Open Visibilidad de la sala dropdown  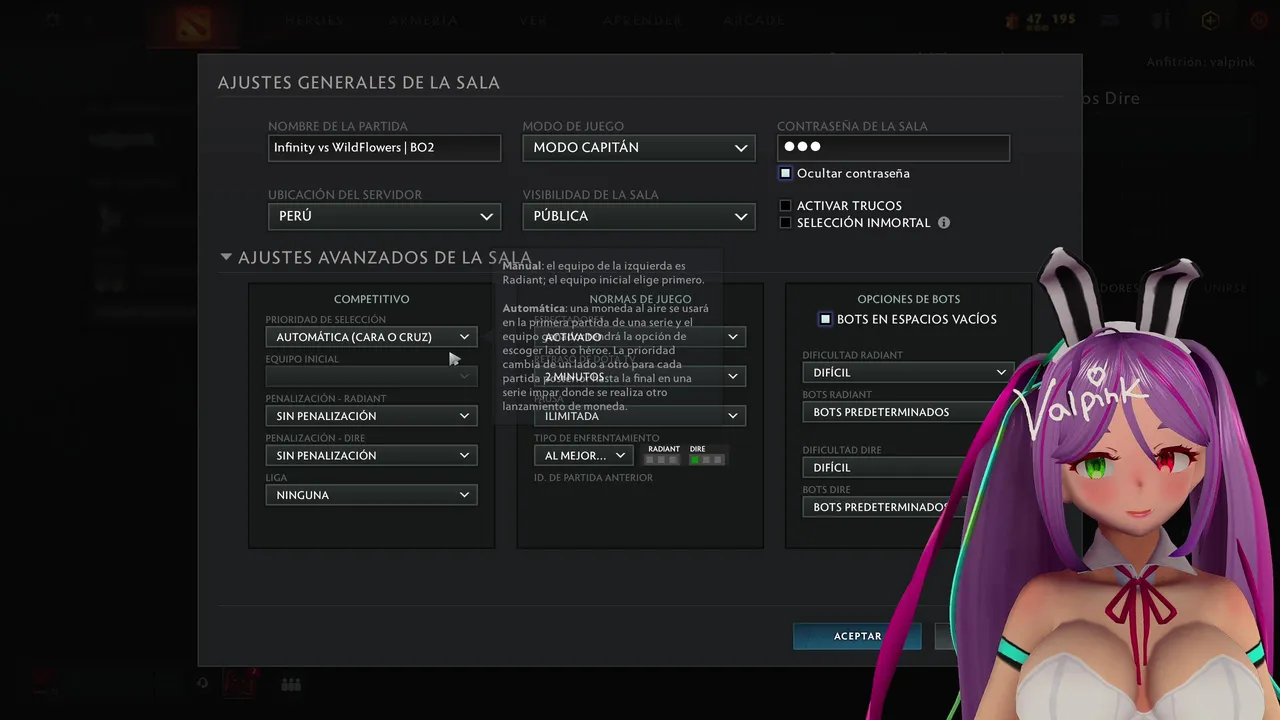(639, 216)
